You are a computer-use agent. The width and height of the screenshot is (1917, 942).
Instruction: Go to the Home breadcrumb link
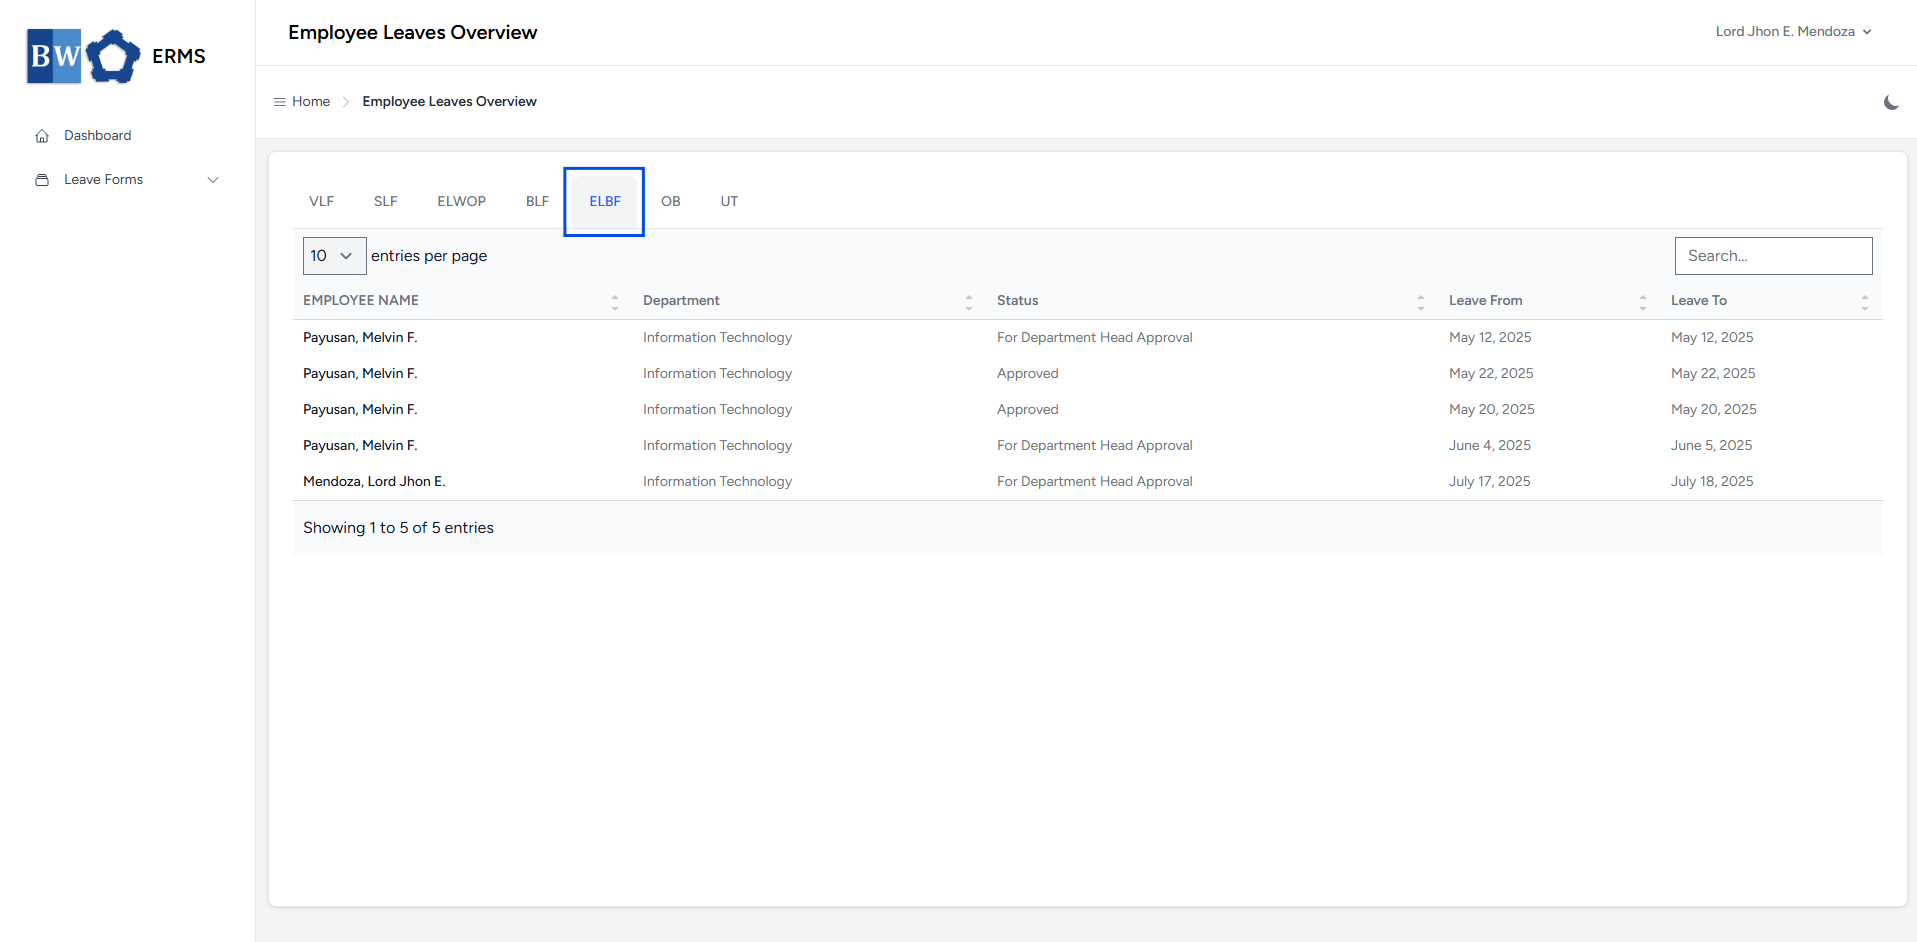click(x=311, y=102)
